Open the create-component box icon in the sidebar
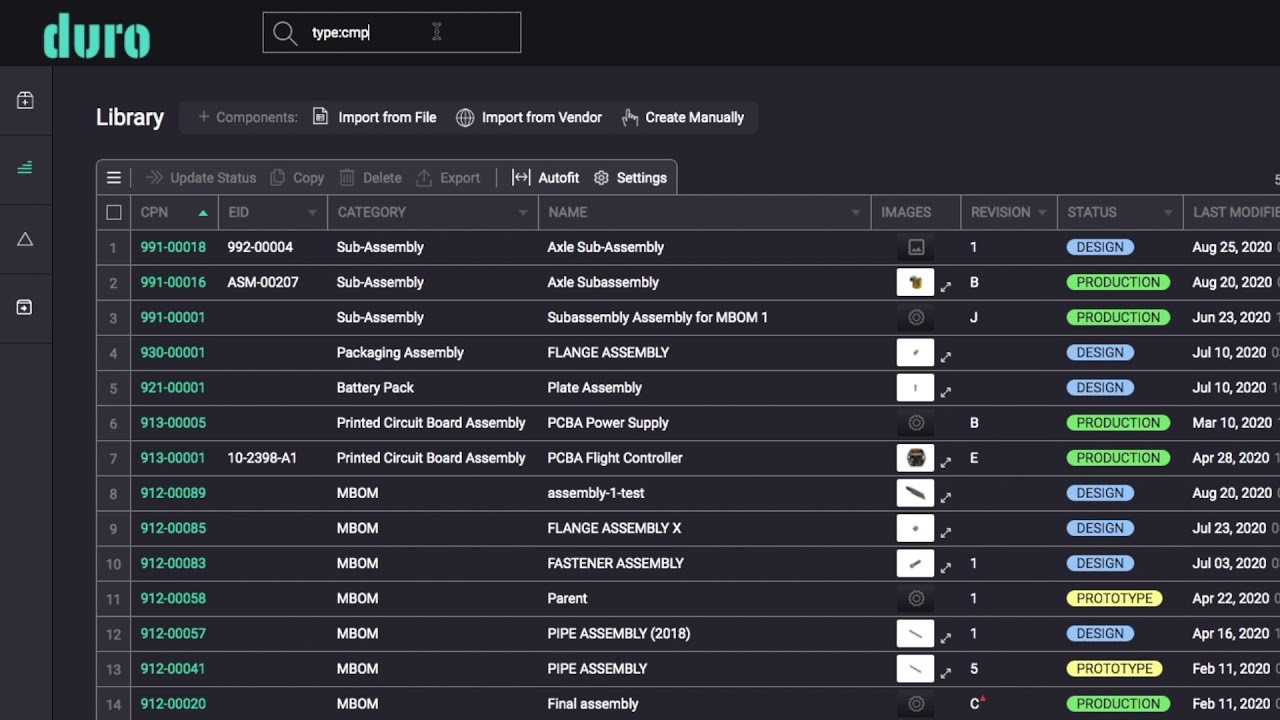Image resolution: width=1280 pixels, height=720 pixels. [26, 100]
